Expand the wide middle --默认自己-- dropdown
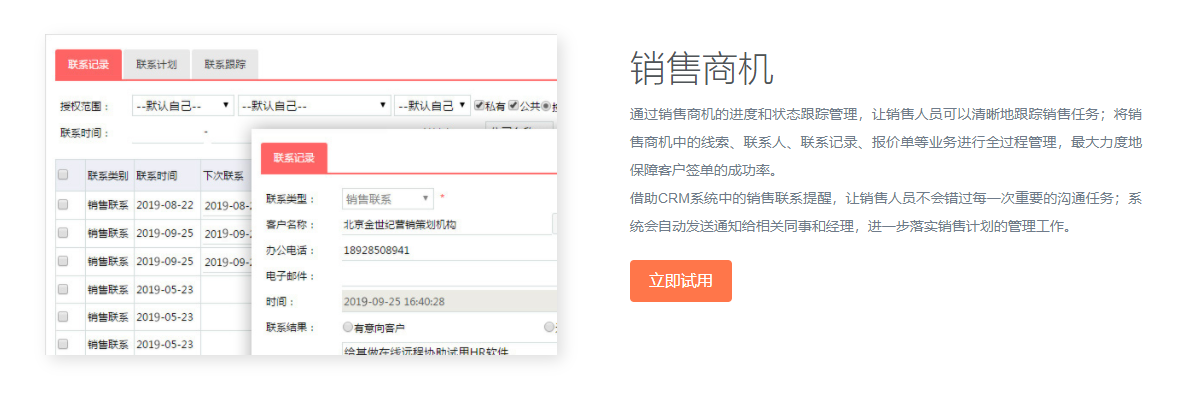1183x393 pixels. [x=315, y=106]
